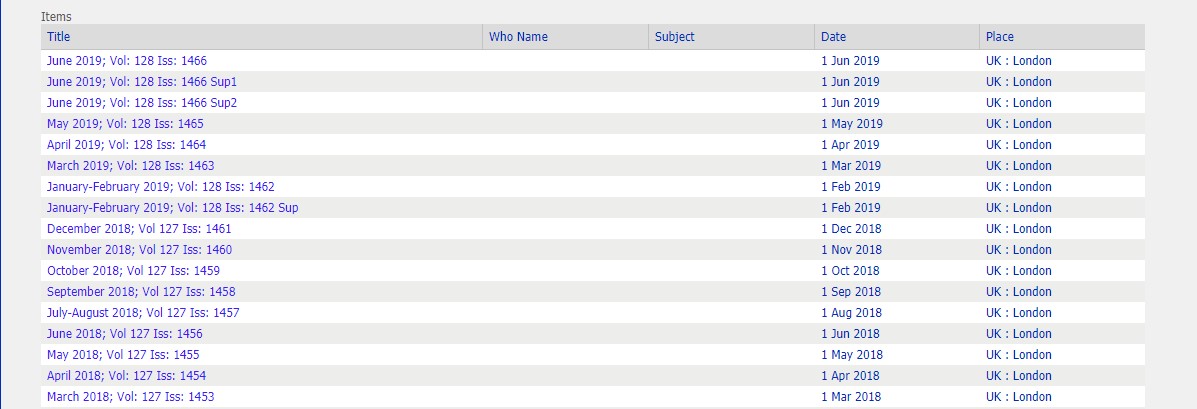
Task: Open January-February 2019 Iss: 1462 Sup
Action: click(x=173, y=208)
